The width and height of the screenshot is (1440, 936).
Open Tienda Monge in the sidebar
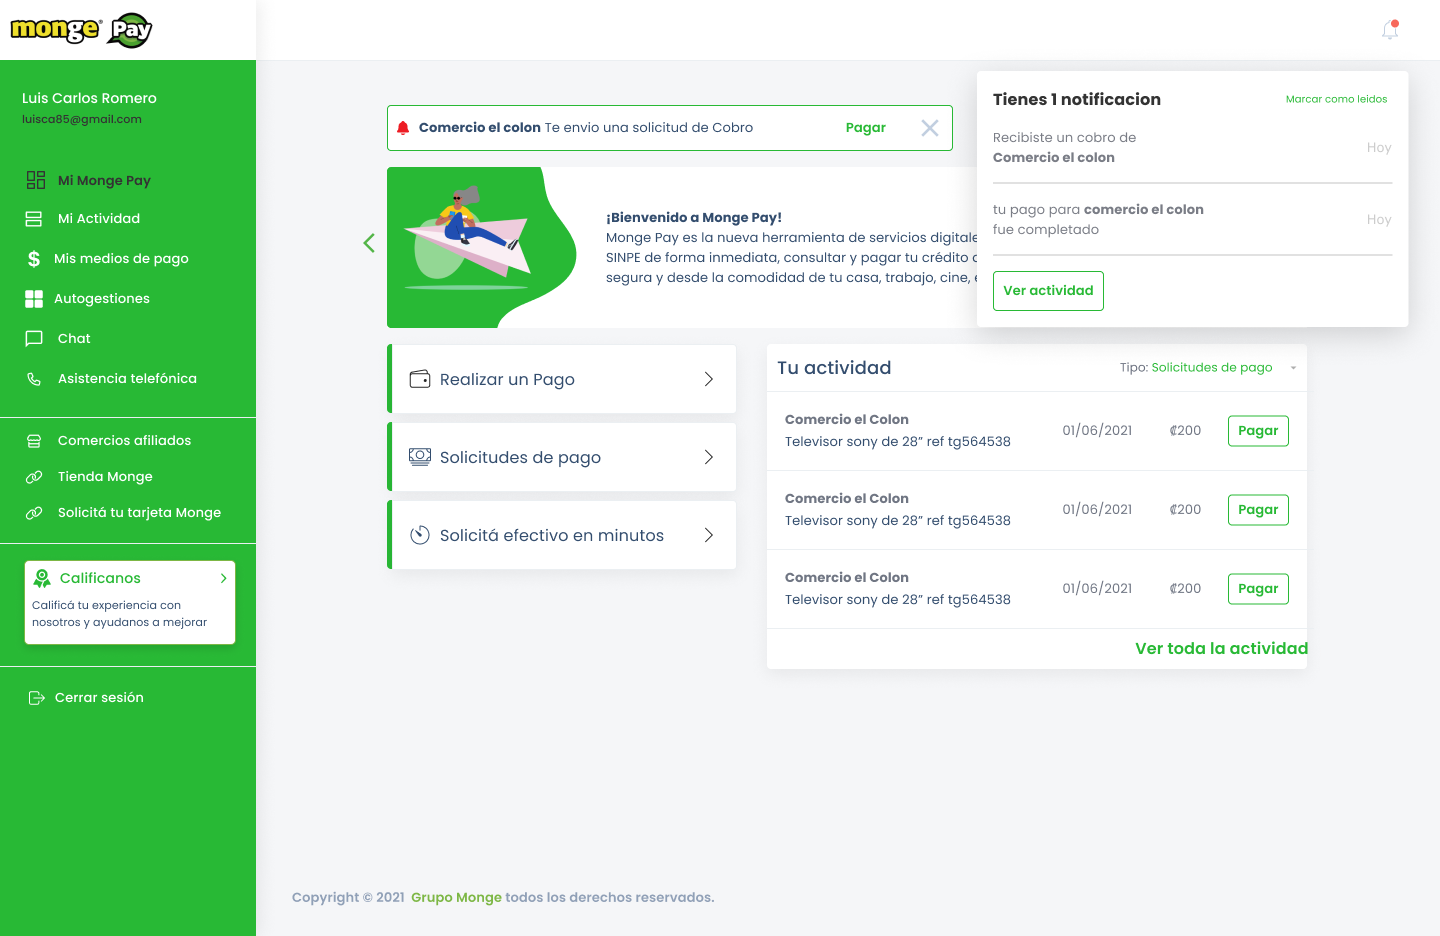(x=105, y=476)
